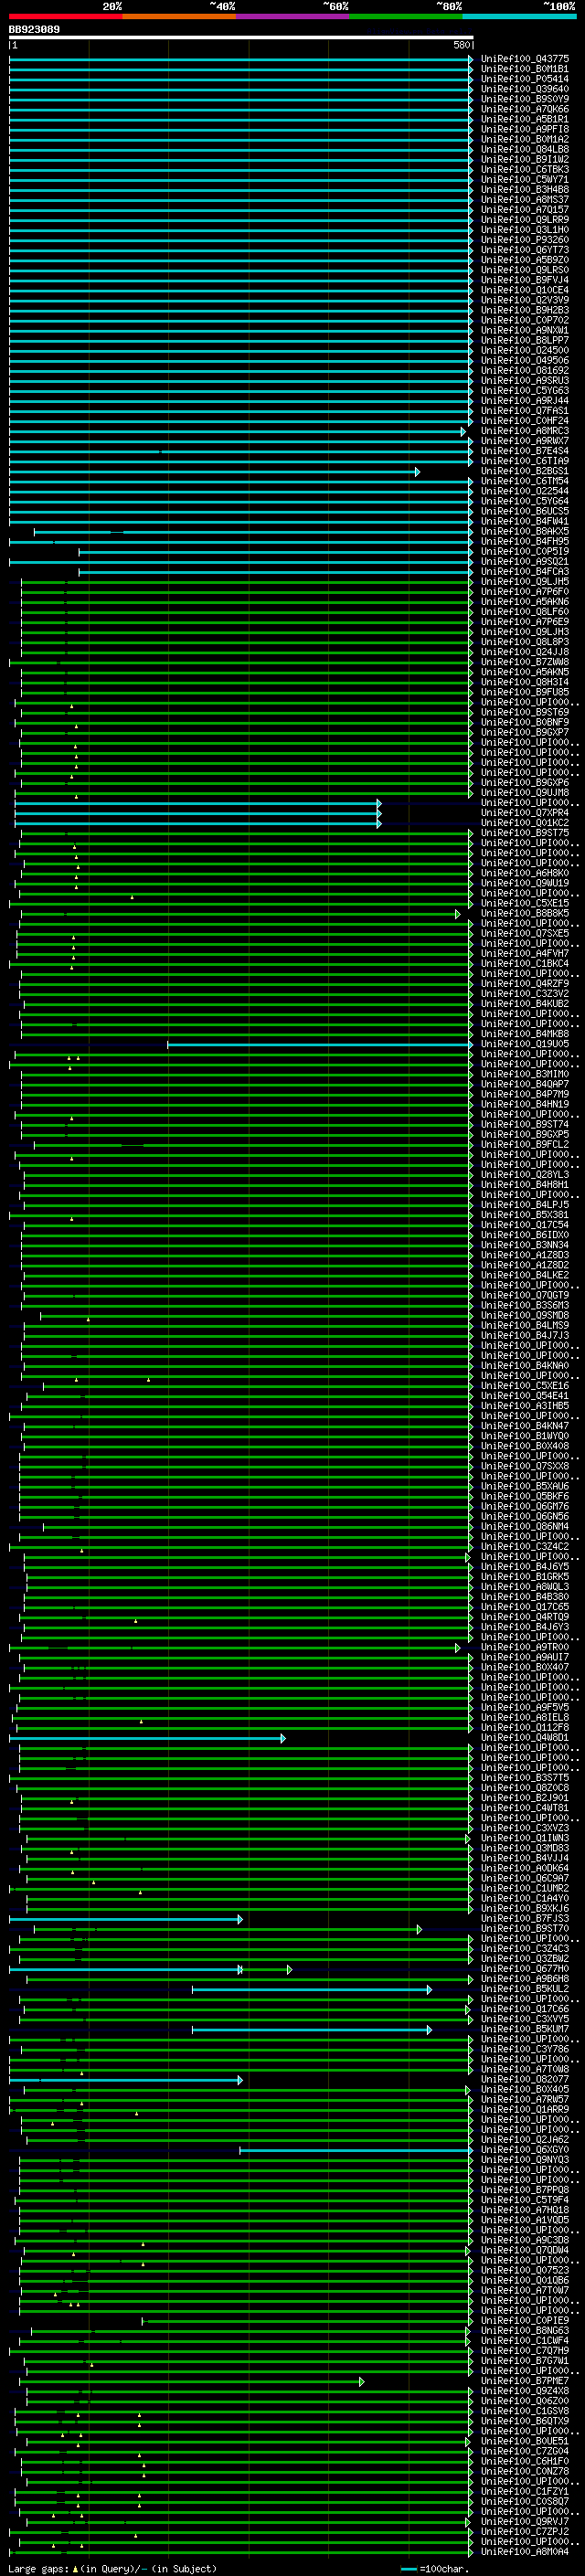Select hit label UniRef100_B7PME7
Viewport: 585px width, 2576px height.
click(525, 2381)
